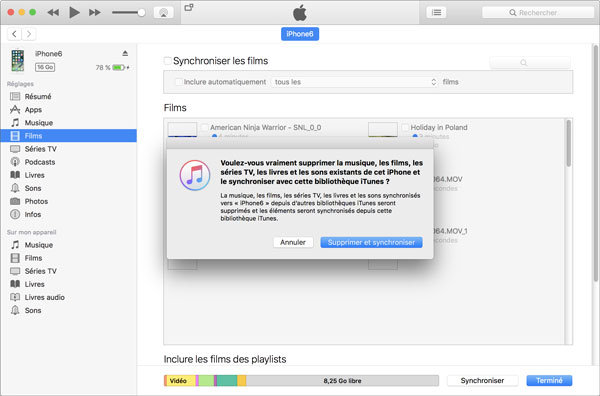This screenshot has width=600, height=396.
Task: Go forward with the right chevron
Action: coord(29,34)
